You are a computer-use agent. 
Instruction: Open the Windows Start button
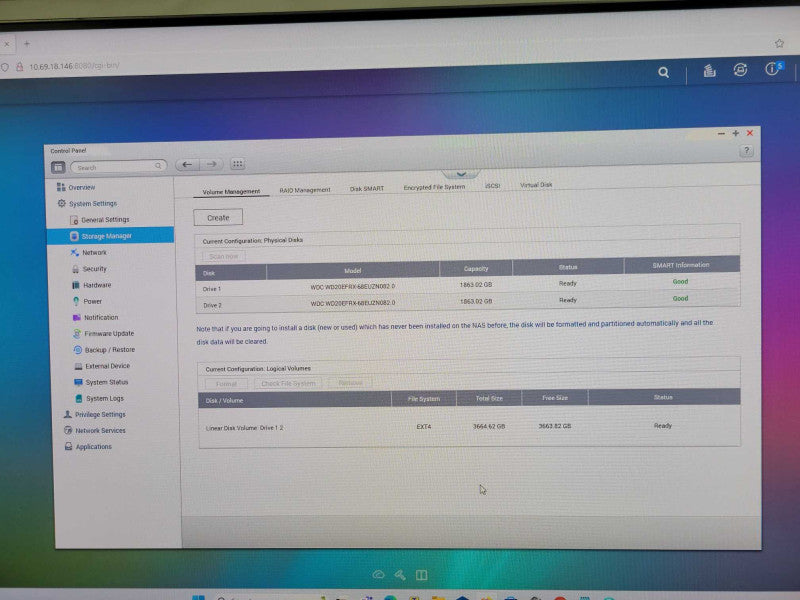click(x=198, y=597)
